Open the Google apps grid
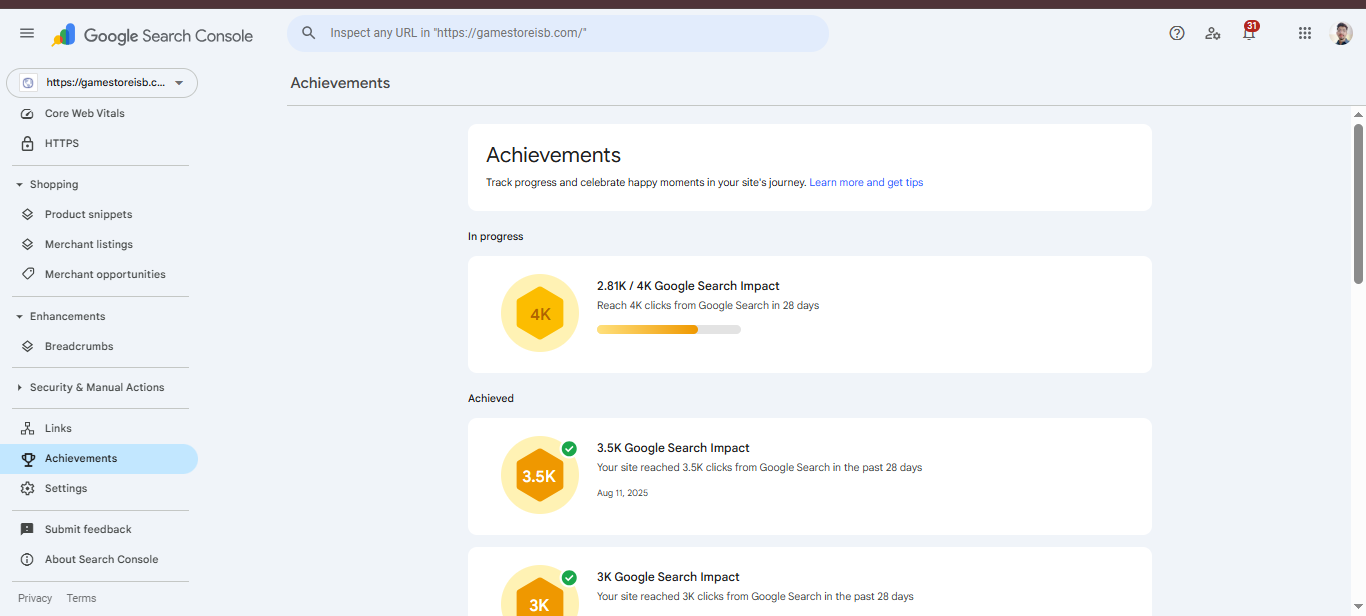Viewport: 1366px width, 616px height. [x=1305, y=33]
